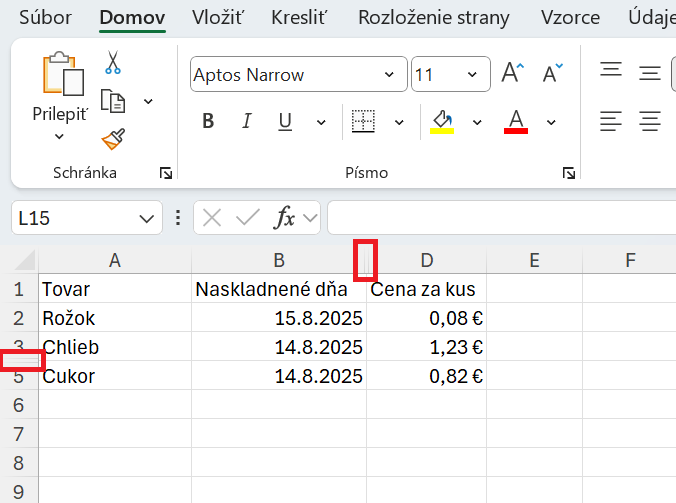Viewport: 676px width, 503px height.
Task: Open Schránka clipboard dialog launcher
Action: coord(166,173)
